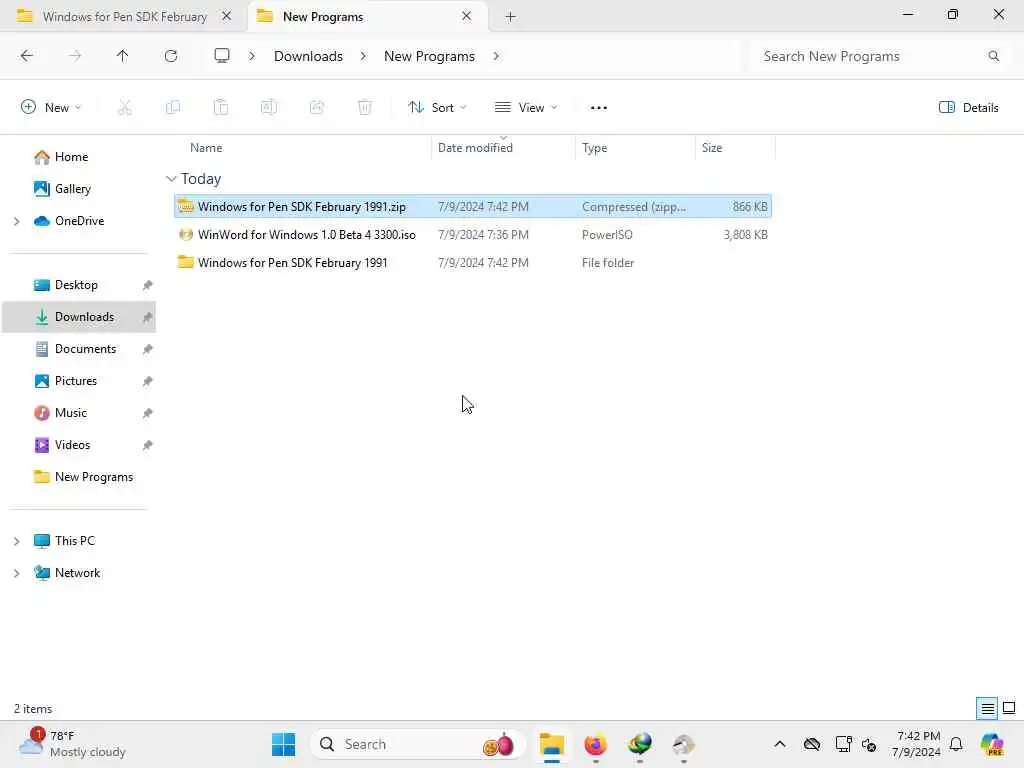Add a new tab
Viewport: 1024px width, 768px height.
[x=511, y=16]
